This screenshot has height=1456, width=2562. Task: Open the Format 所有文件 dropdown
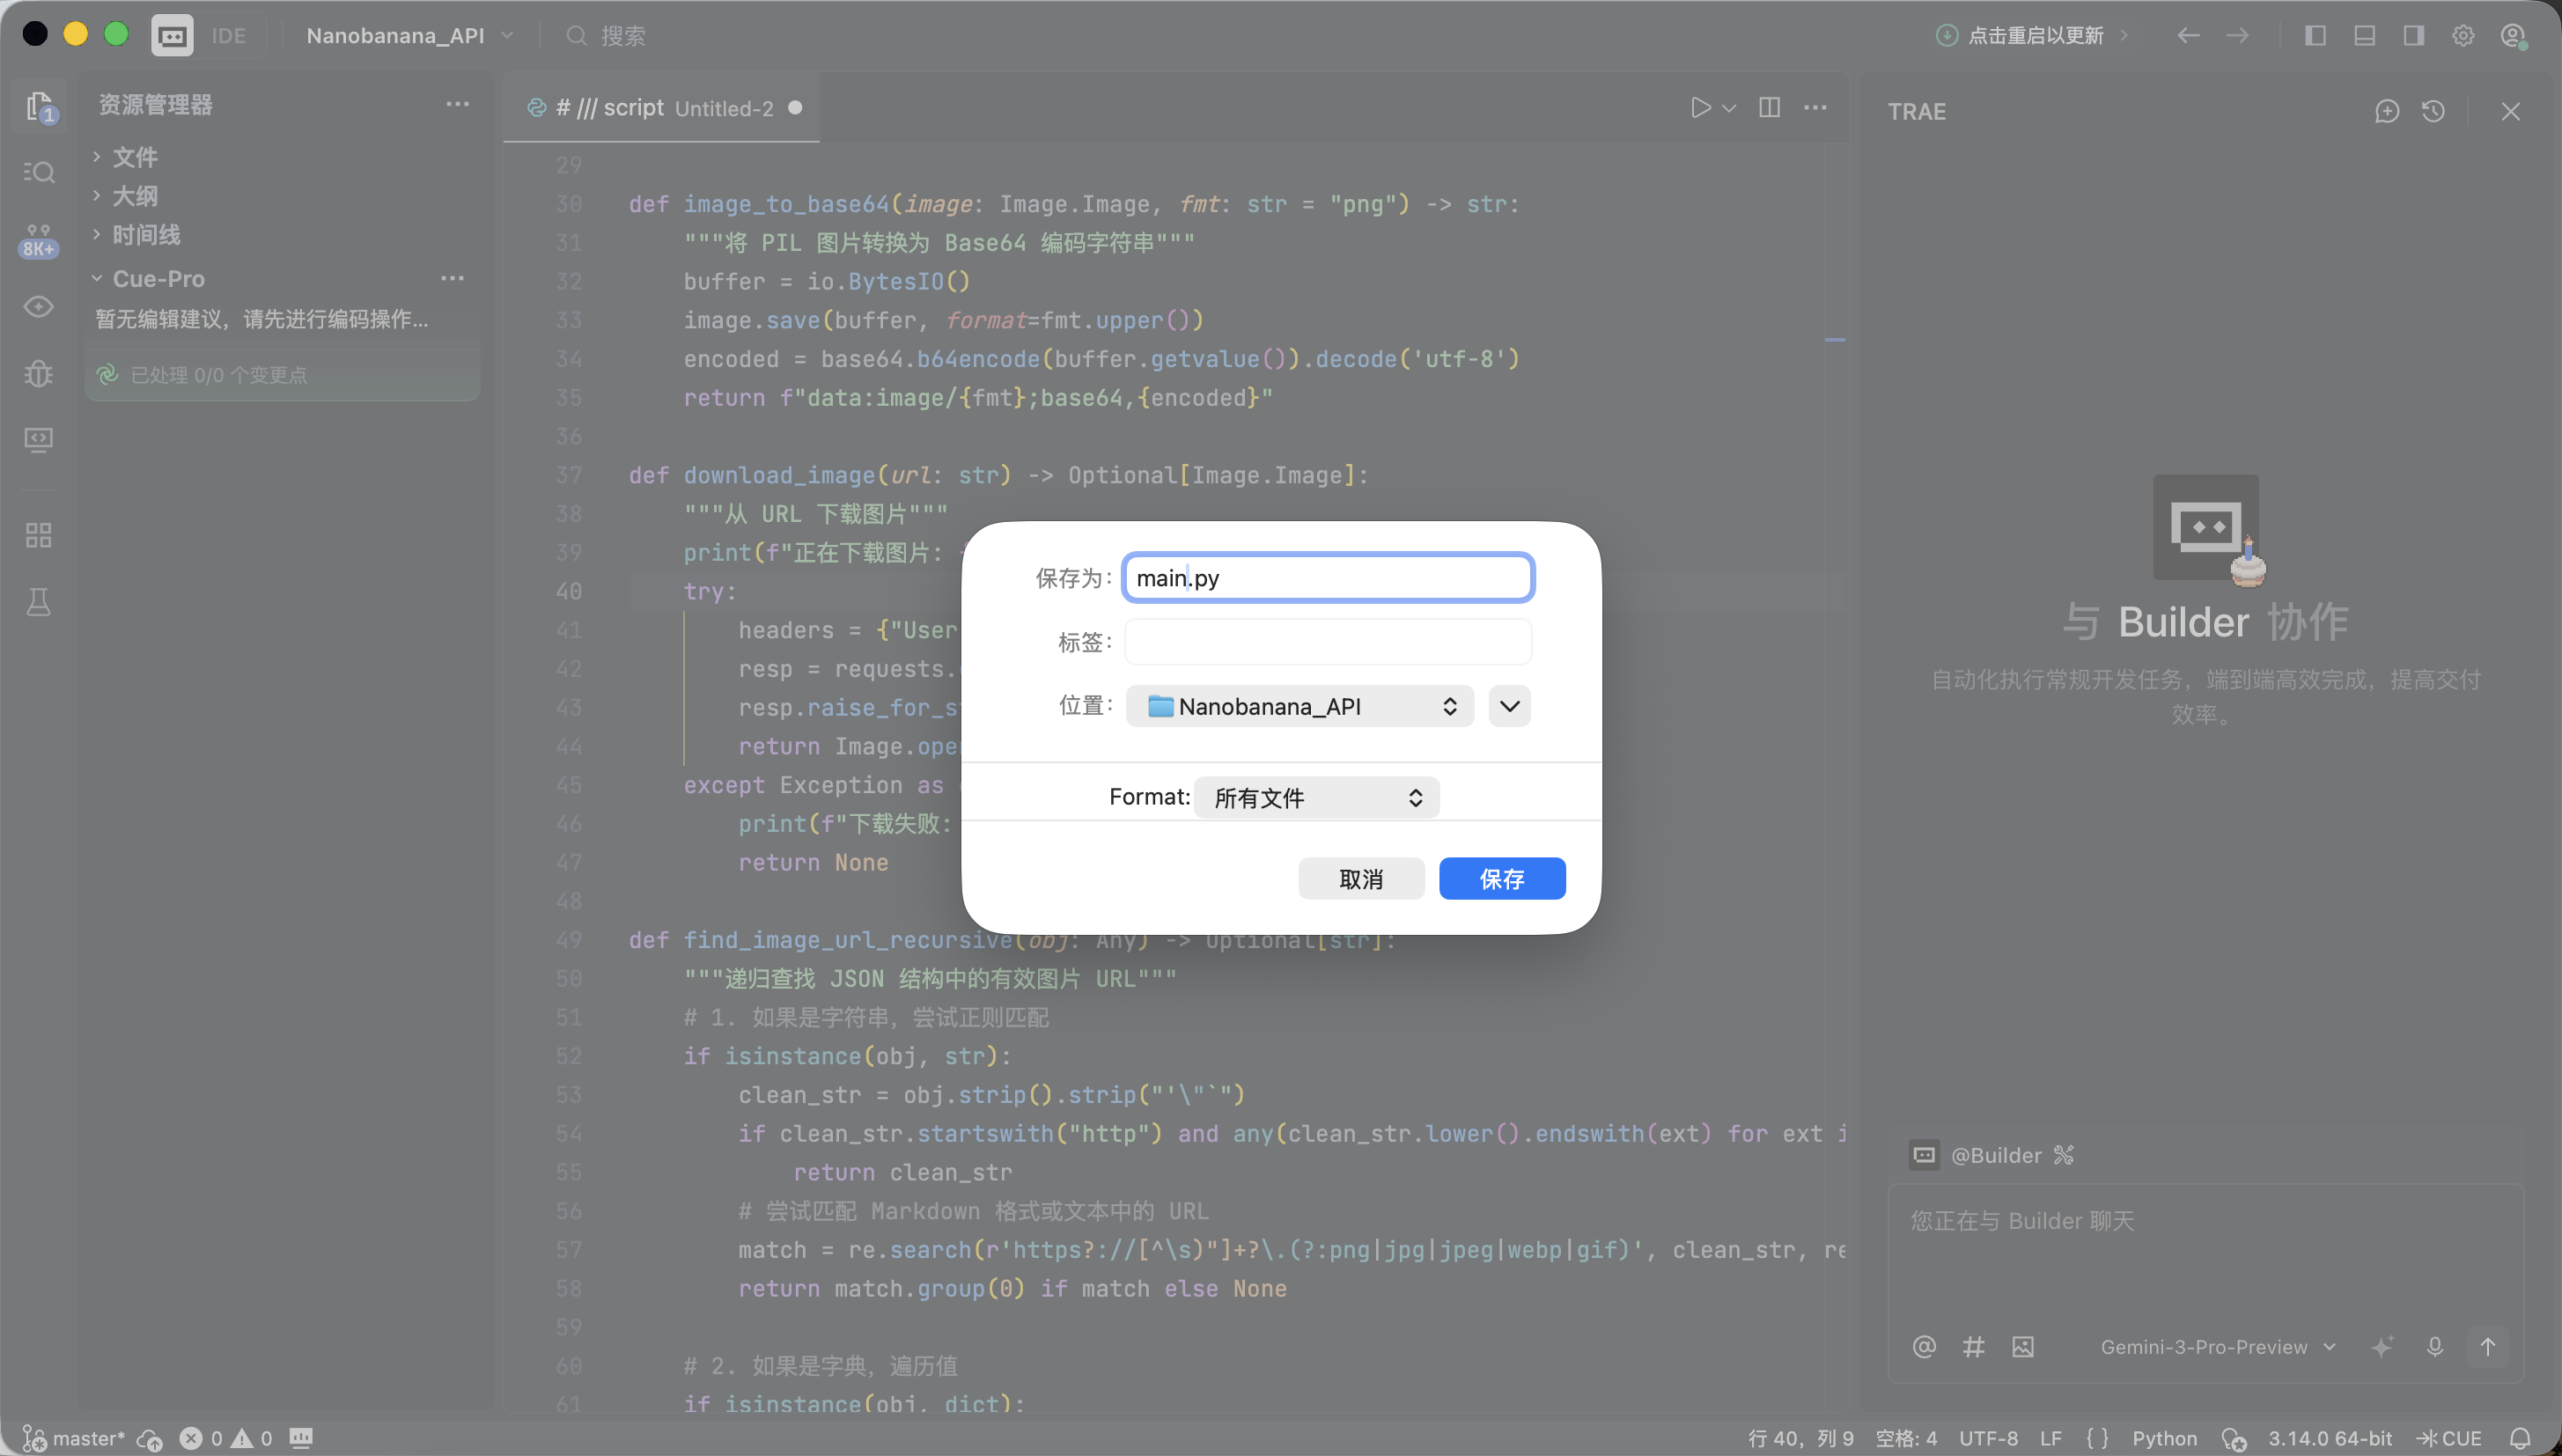(x=1316, y=797)
